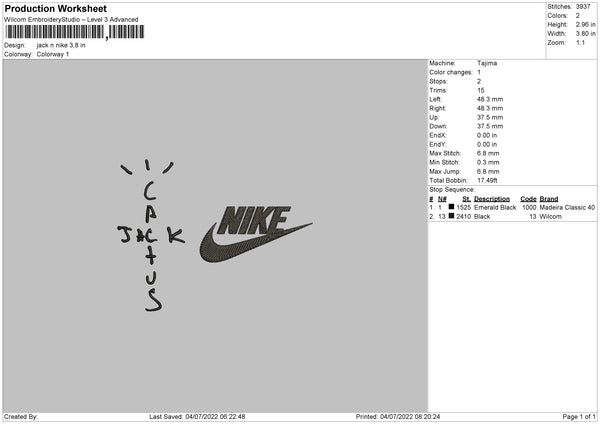
Task: Click the Stitches value '3937'
Action: tap(583, 7)
